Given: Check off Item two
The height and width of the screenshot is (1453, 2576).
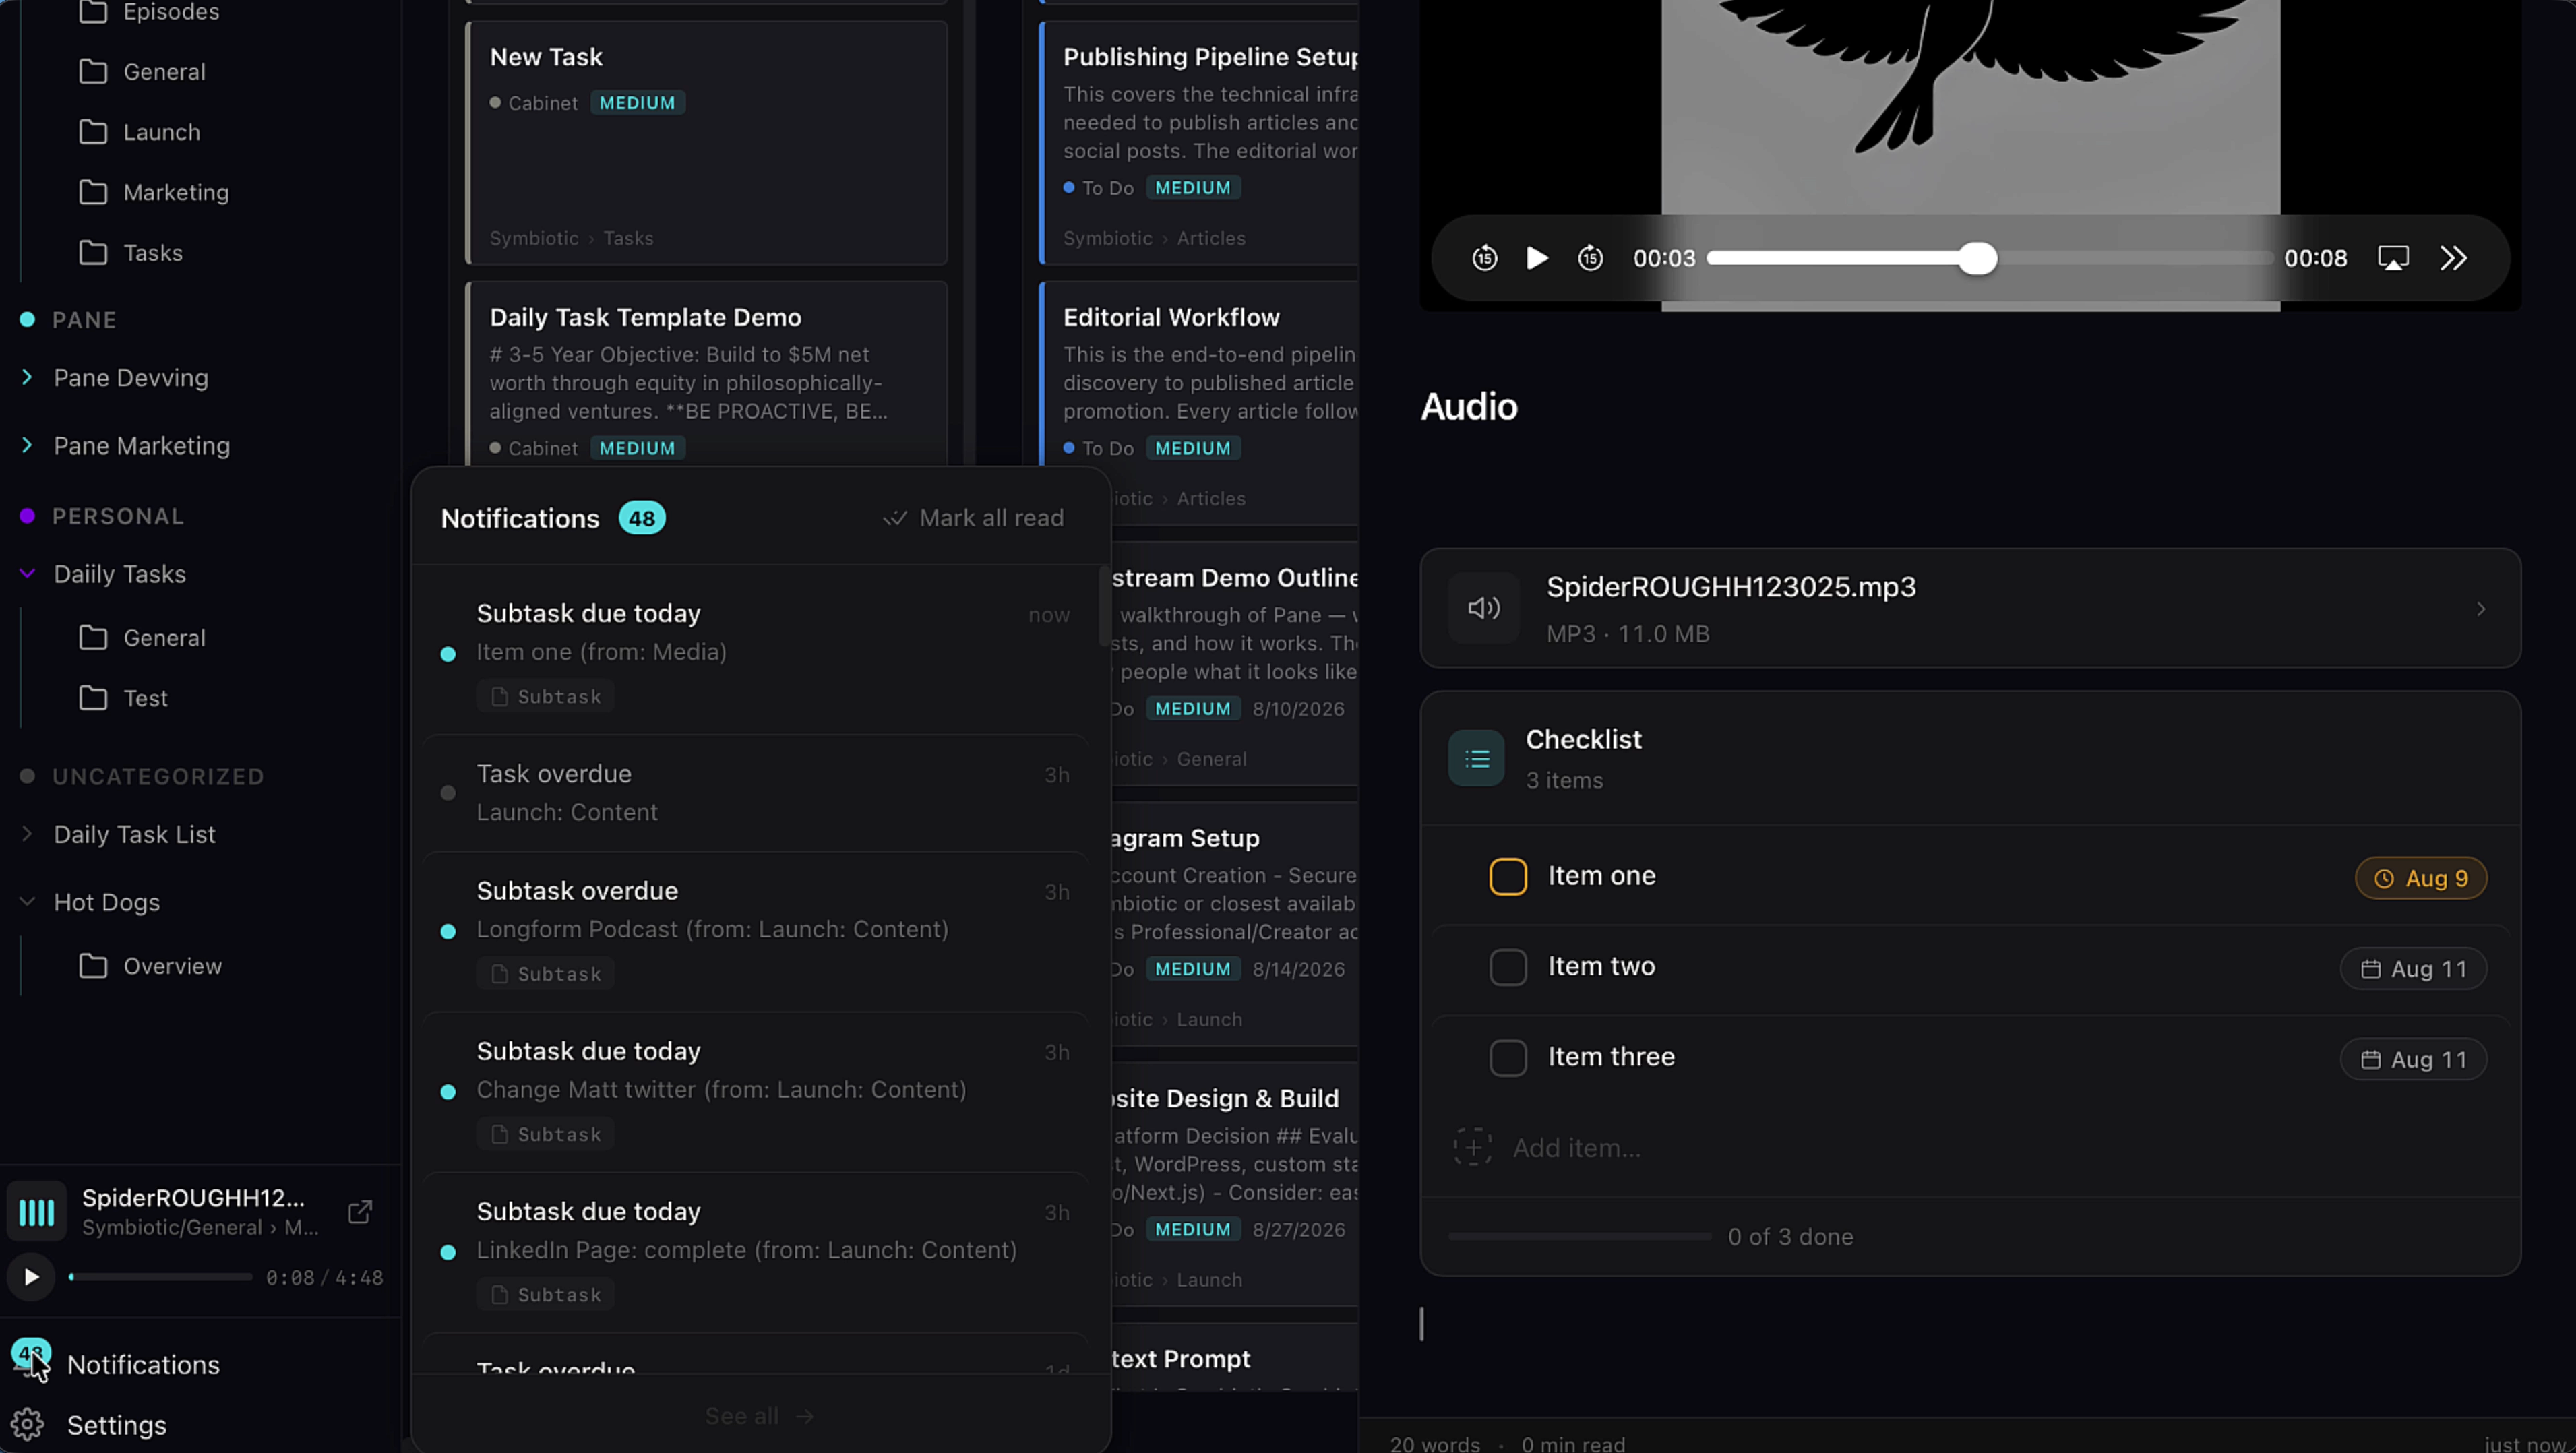Looking at the screenshot, I should tap(1508, 967).
